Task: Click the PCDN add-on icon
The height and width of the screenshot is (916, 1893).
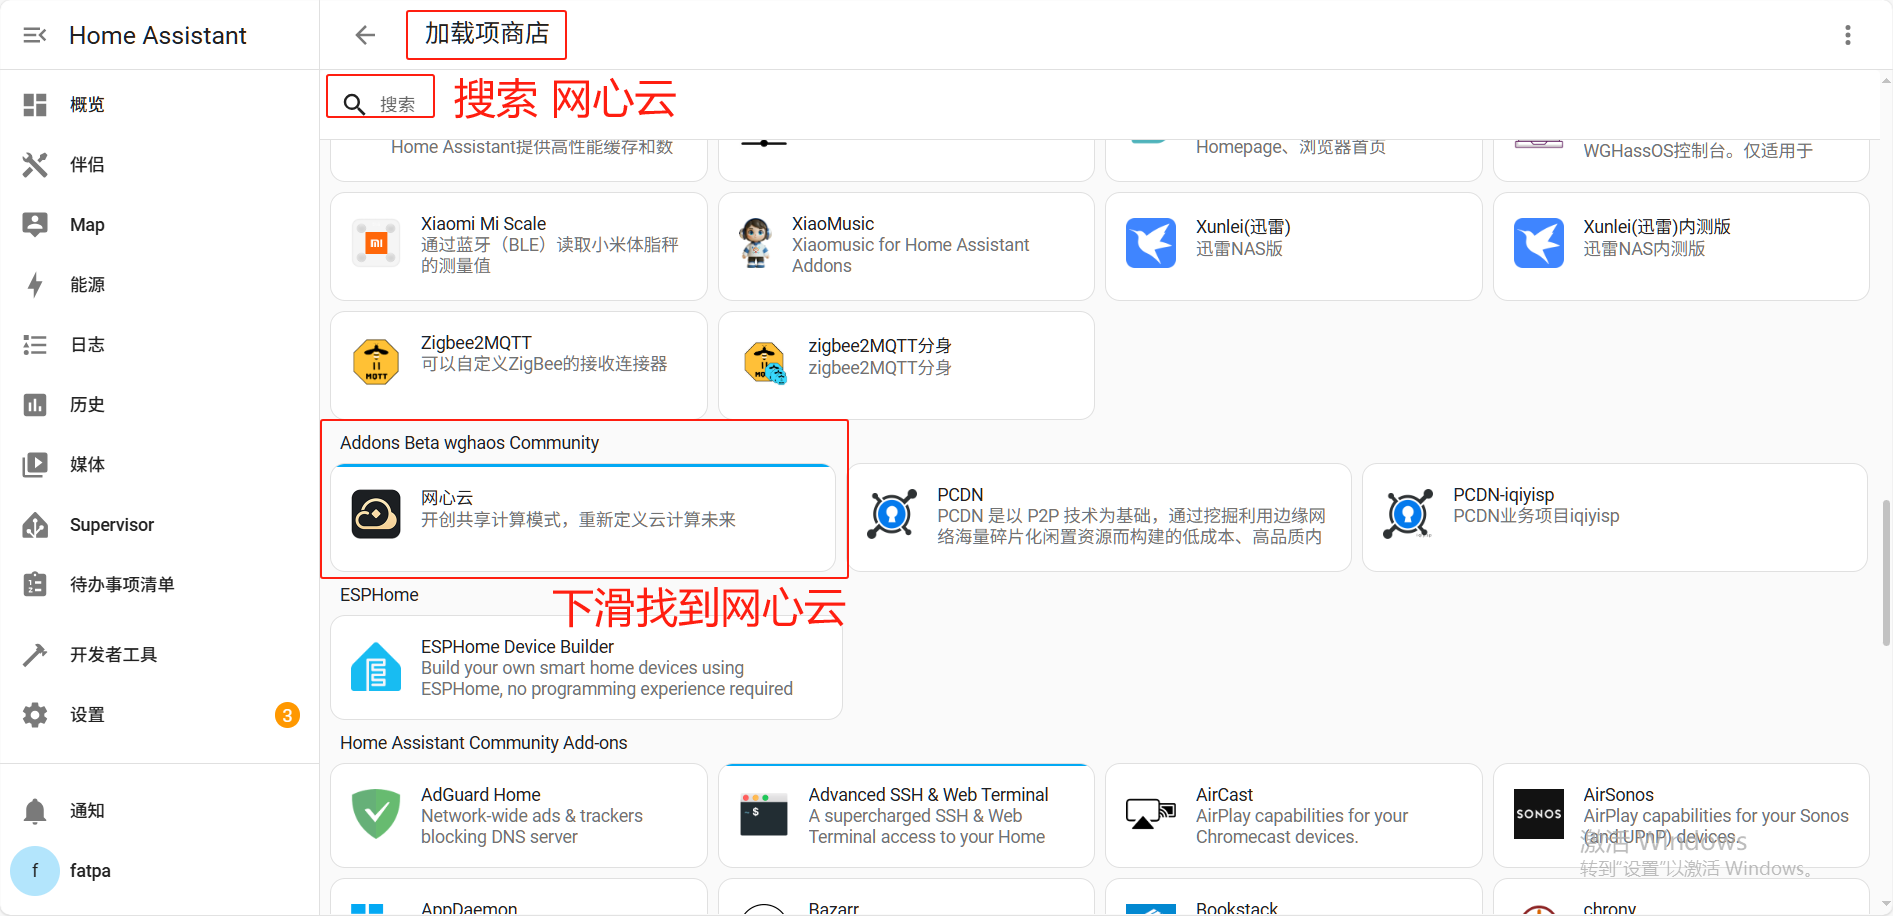Action: [x=892, y=514]
